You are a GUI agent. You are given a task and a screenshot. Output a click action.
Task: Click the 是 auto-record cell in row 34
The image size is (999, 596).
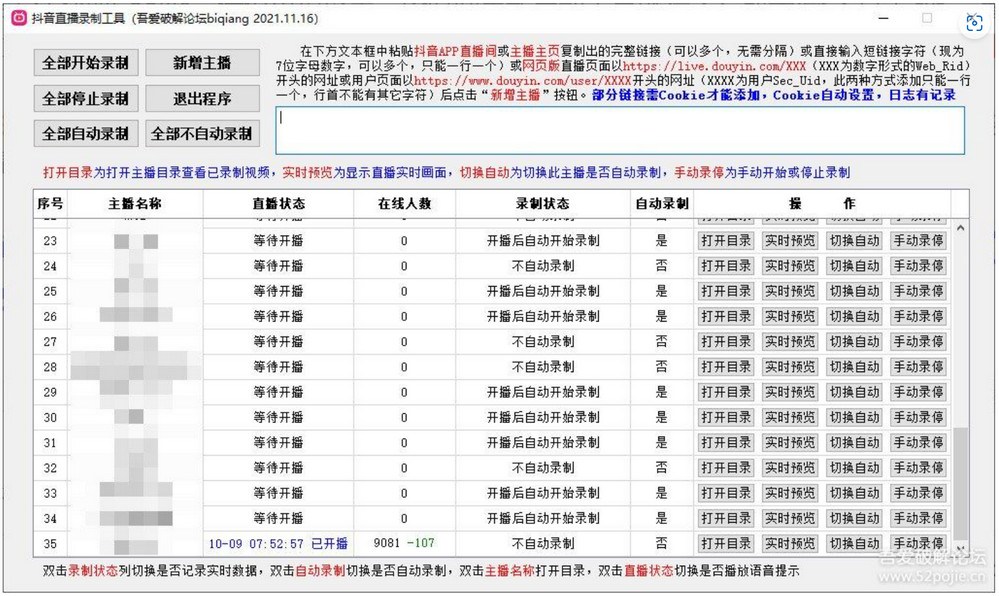662,518
